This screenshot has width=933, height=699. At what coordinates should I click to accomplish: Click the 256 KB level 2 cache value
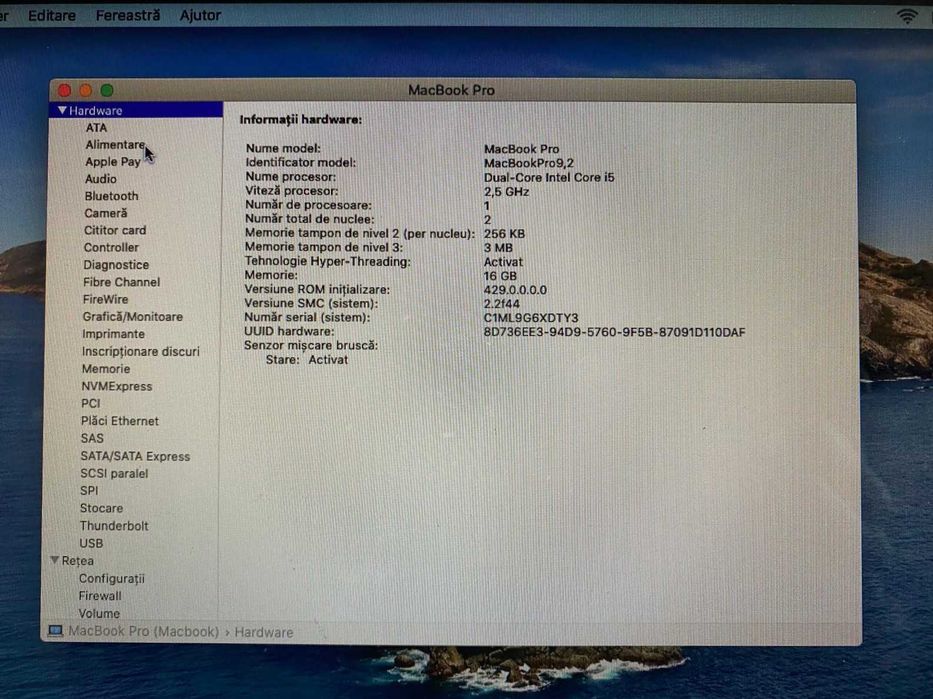coord(504,234)
